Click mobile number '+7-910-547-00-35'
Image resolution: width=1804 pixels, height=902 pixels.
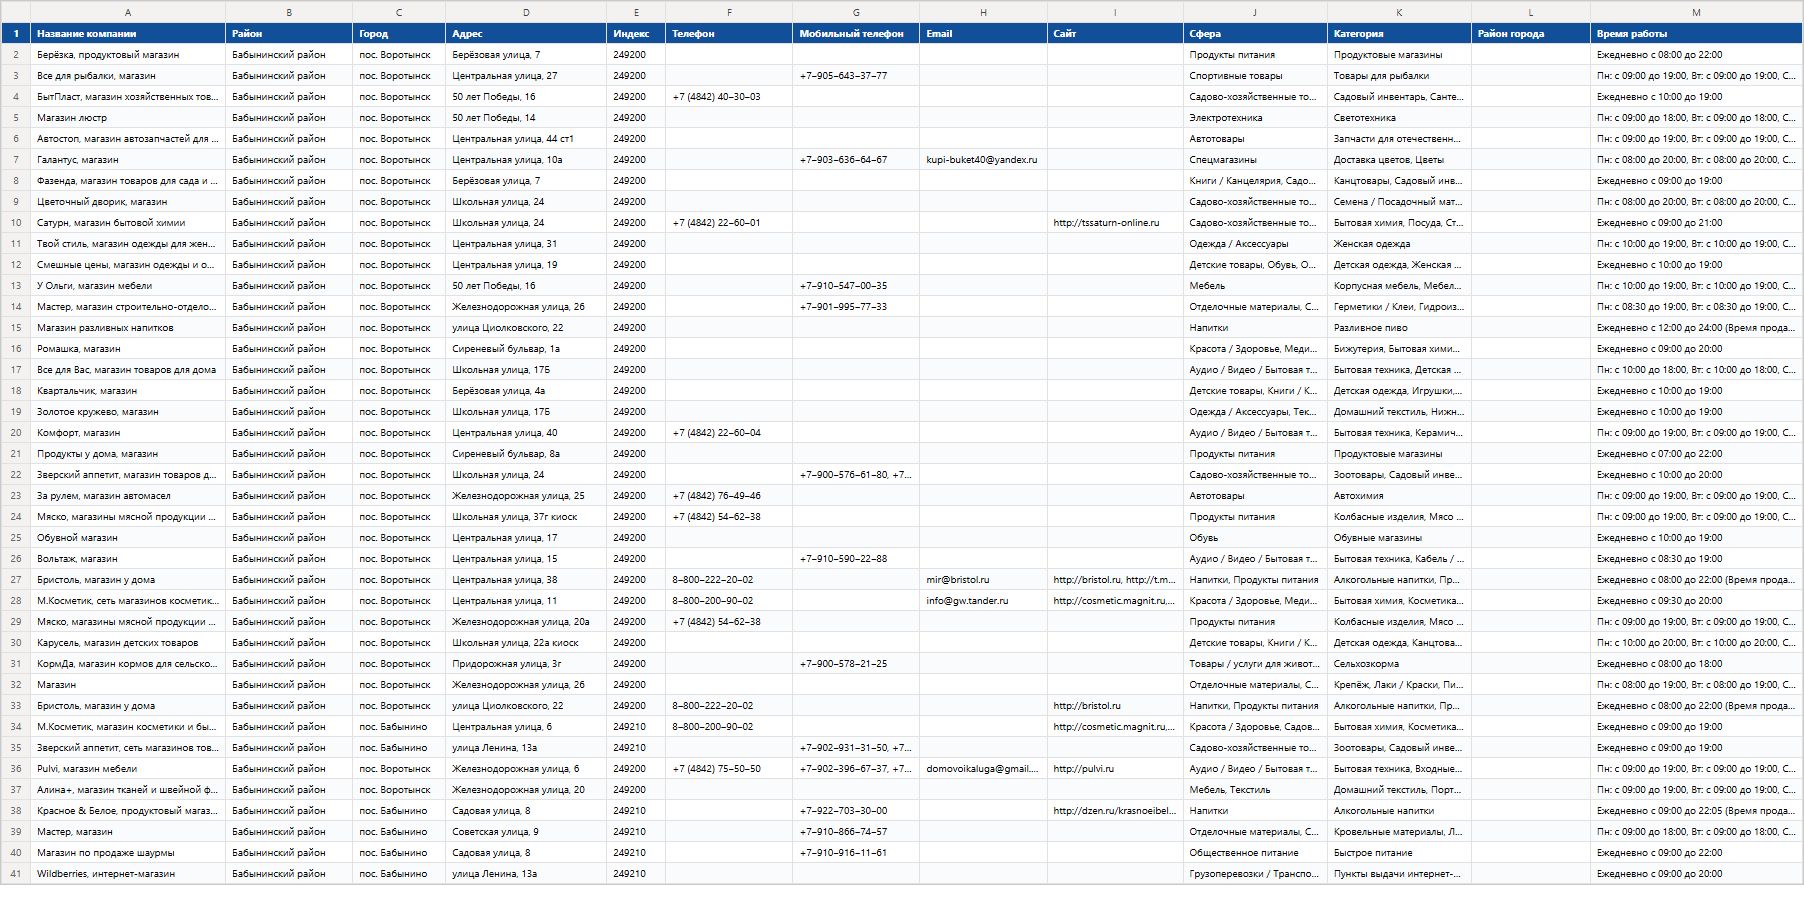[x=856, y=286]
